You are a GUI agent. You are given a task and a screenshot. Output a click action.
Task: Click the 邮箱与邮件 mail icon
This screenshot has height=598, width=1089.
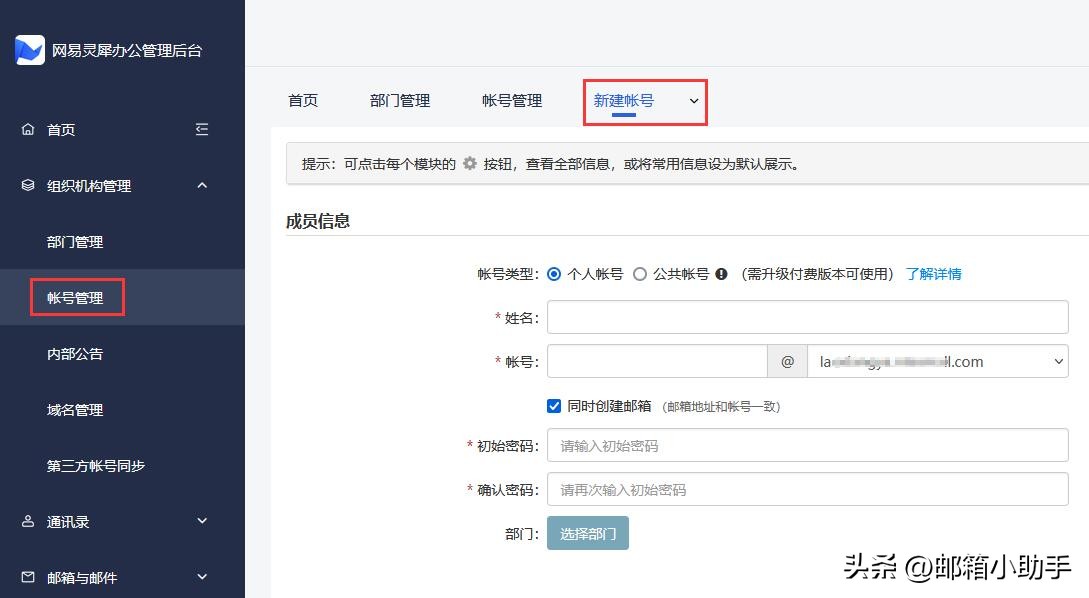click(x=28, y=577)
